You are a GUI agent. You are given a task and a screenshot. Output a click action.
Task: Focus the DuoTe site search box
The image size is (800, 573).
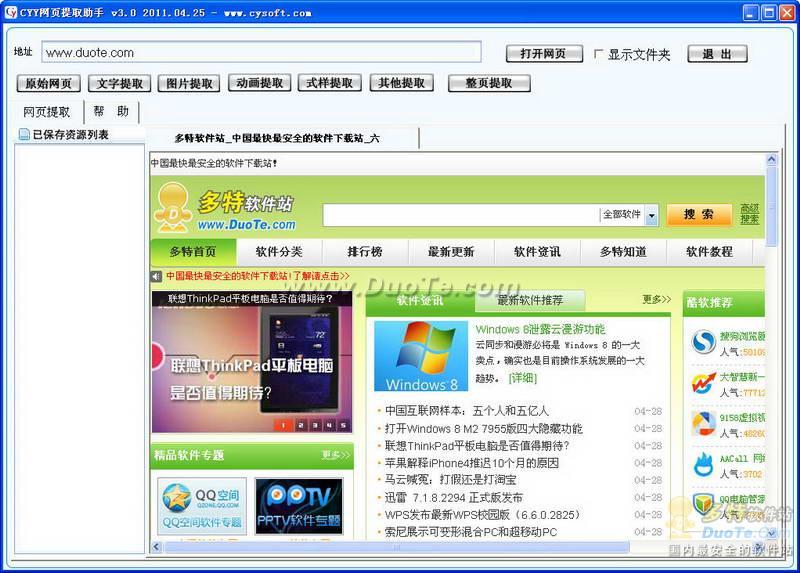[x=460, y=215]
